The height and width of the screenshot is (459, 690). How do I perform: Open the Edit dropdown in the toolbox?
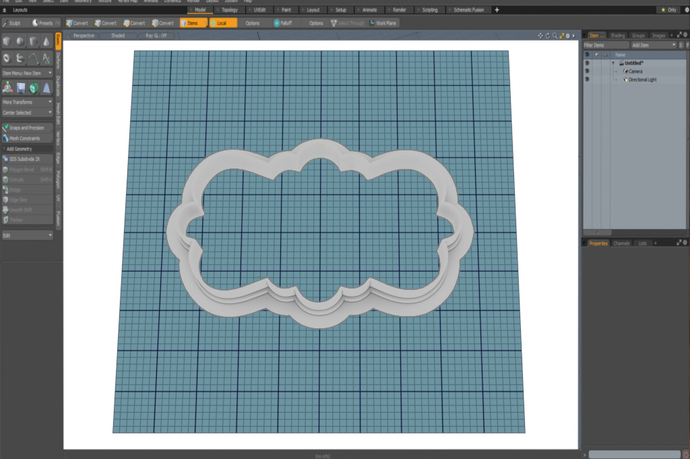click(27, 235)
